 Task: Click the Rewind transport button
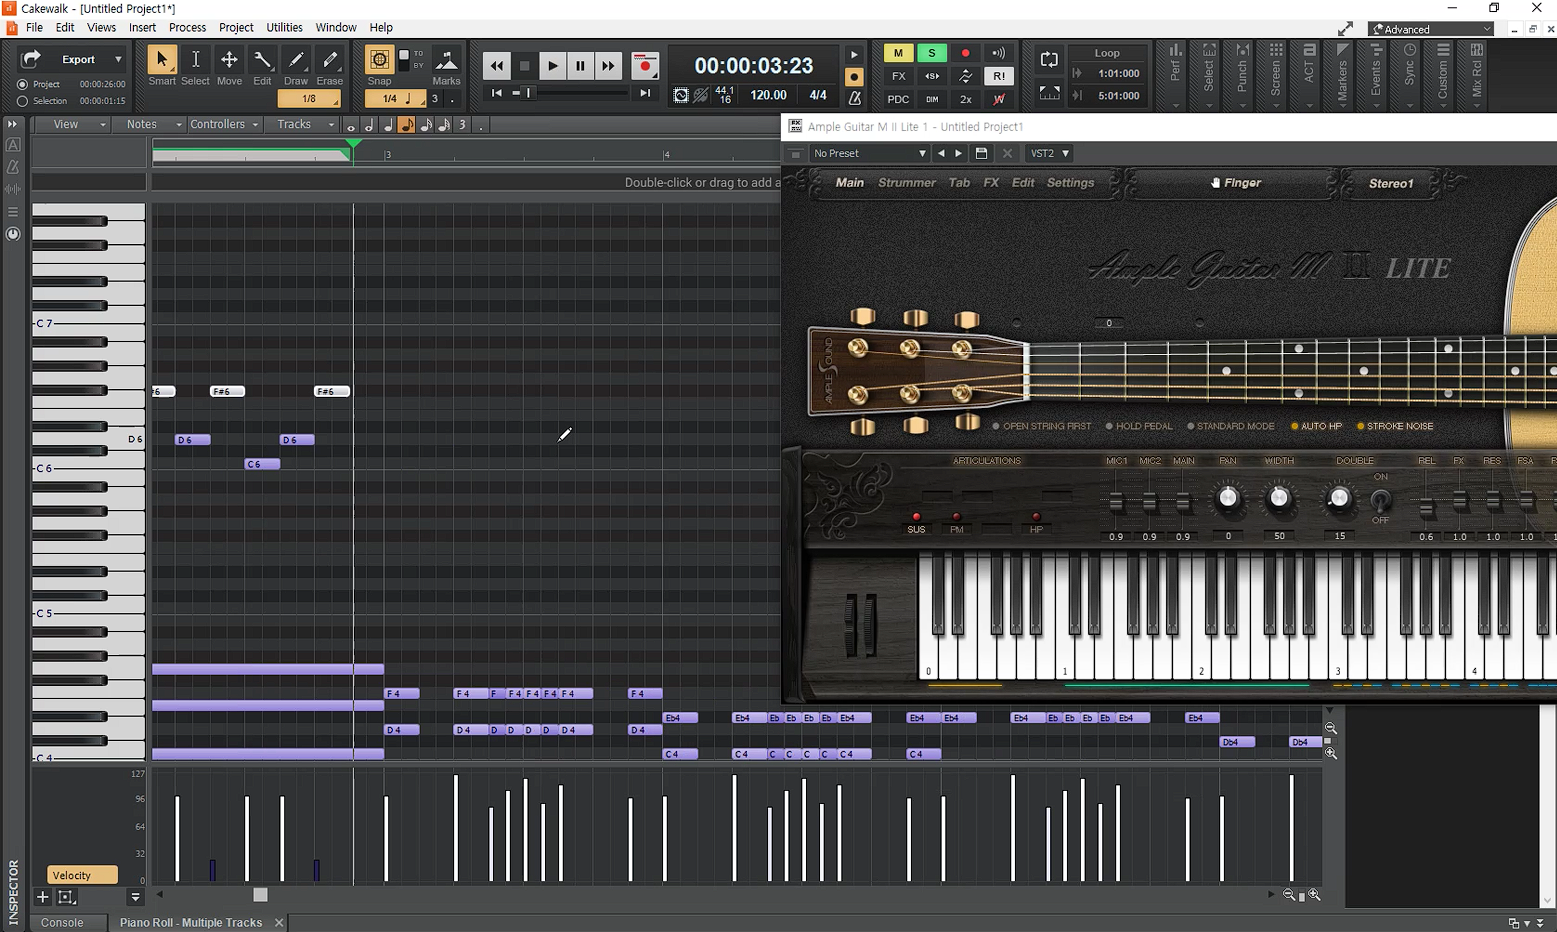pyautogui.click(x=496, y=66)
